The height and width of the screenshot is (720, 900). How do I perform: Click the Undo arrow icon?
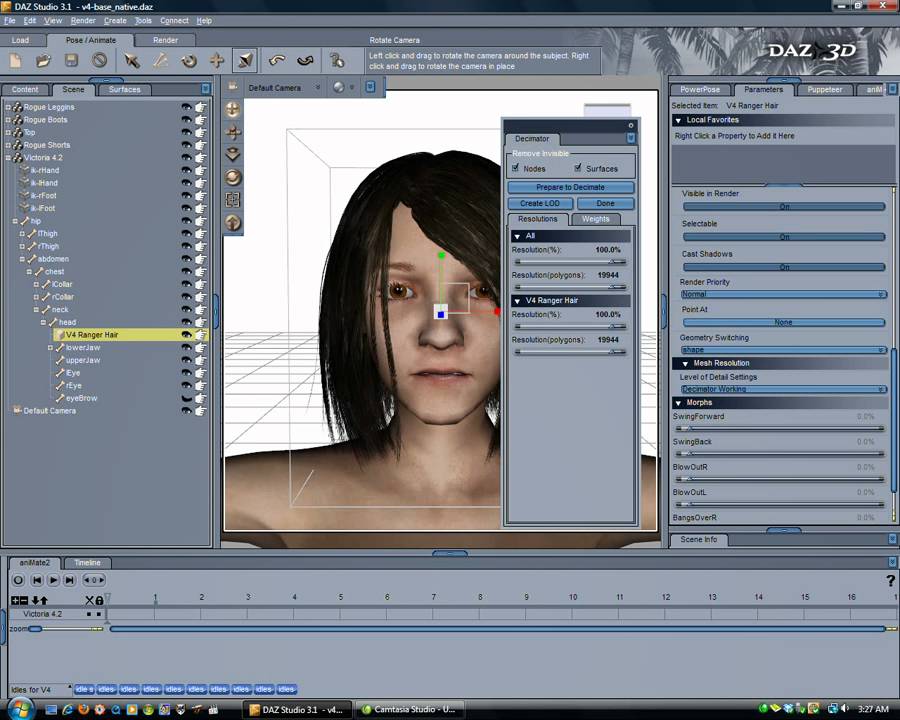277,61
